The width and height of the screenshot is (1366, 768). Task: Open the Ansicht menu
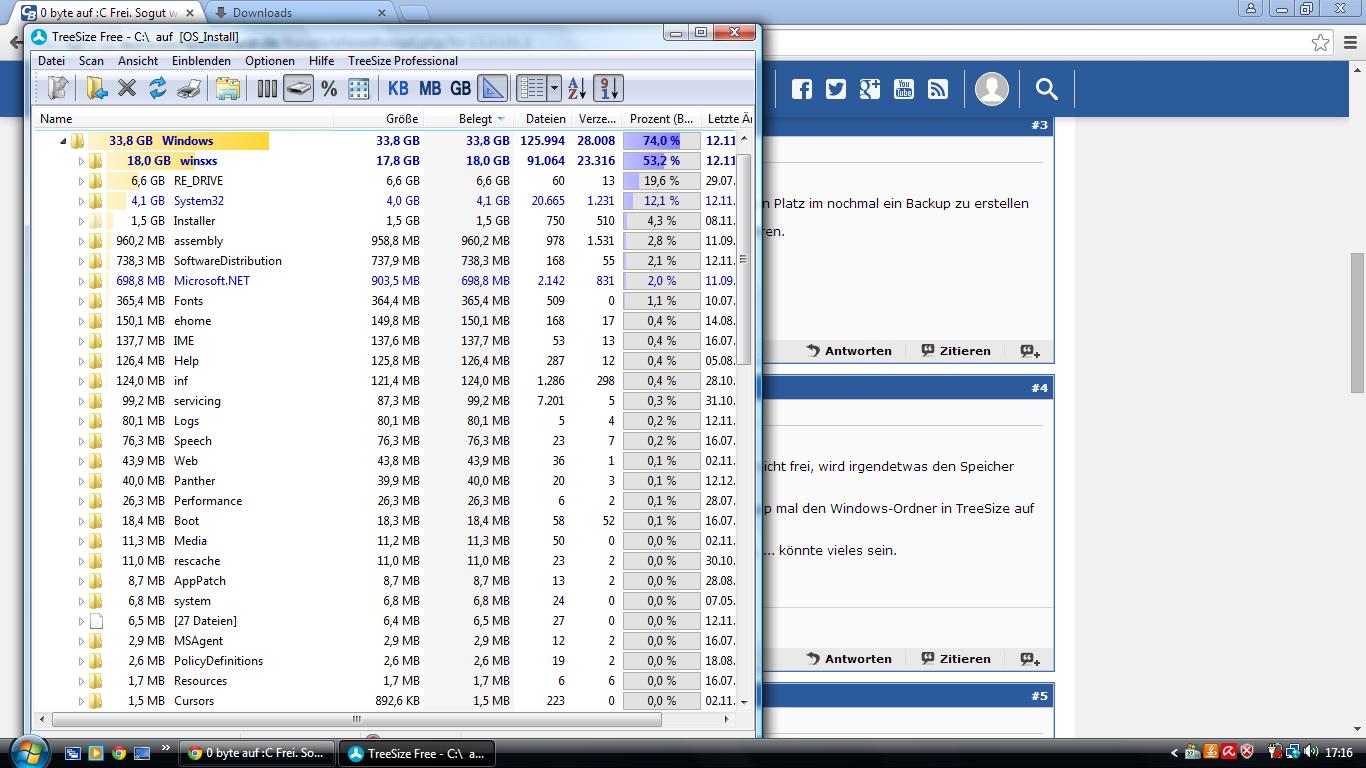pyautogui.click(x=138, y=61)
